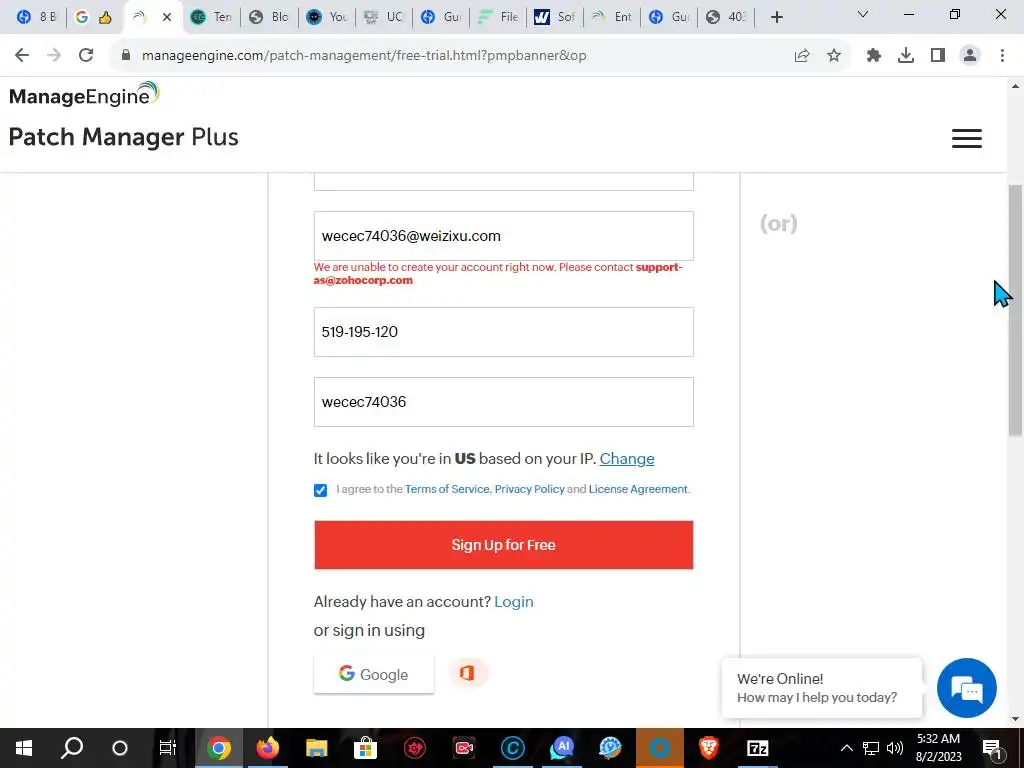Sign in using the Google button
This screenshot has width=1024, height=768.
(374, 674)
